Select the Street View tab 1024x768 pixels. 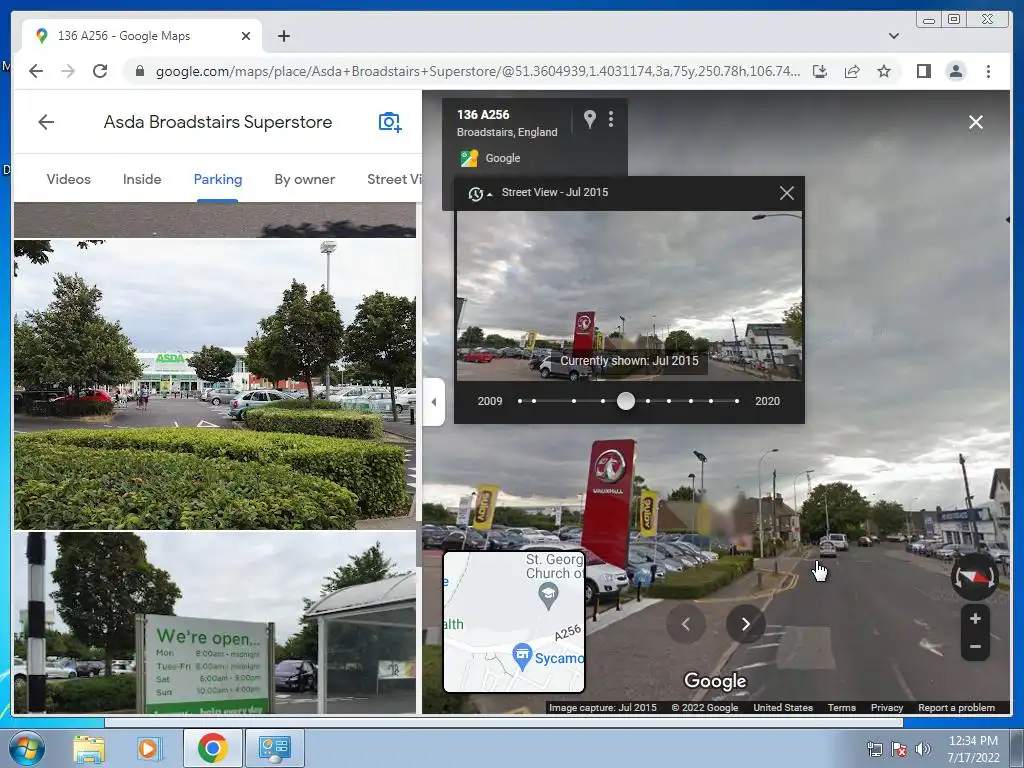tap(394, 179)
